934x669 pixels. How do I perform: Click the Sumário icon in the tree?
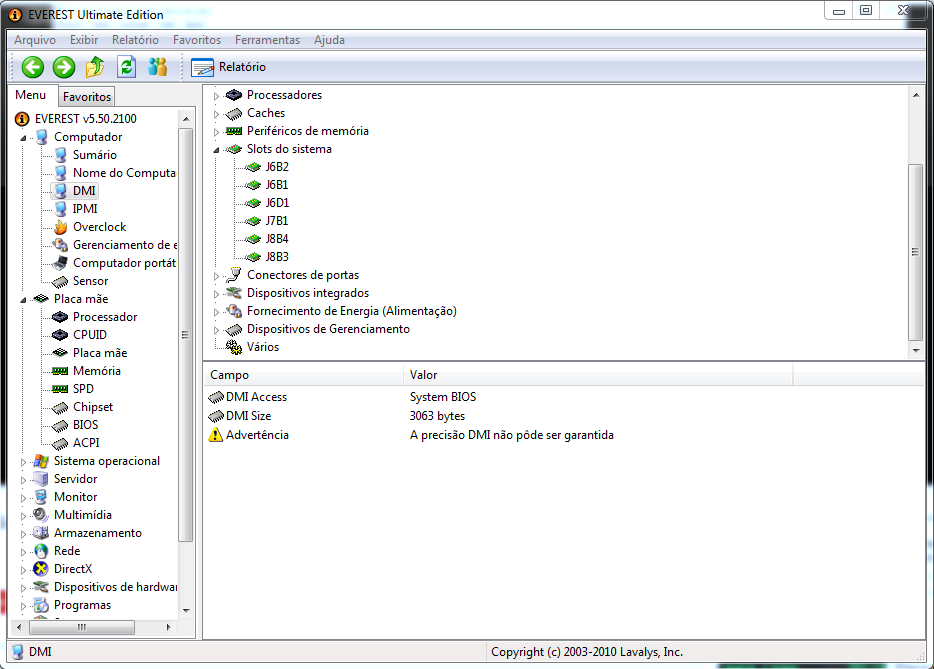[60, 155]
